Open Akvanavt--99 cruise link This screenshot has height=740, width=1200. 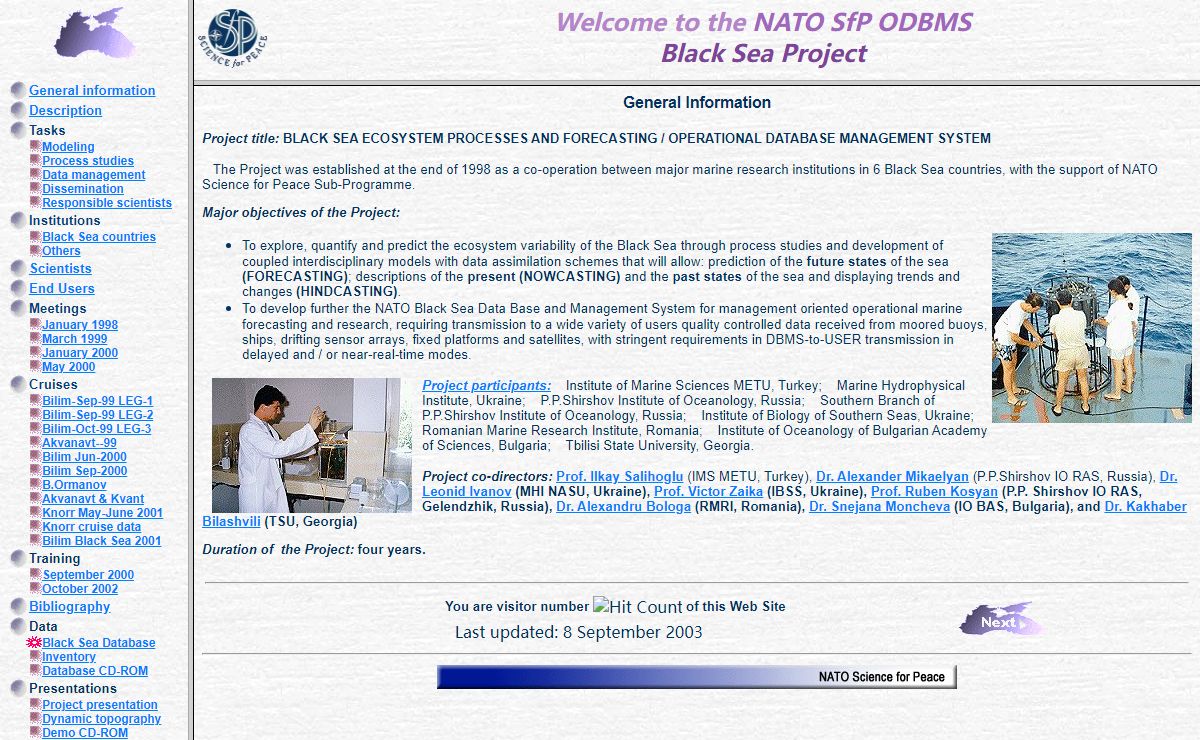point(79,443)
